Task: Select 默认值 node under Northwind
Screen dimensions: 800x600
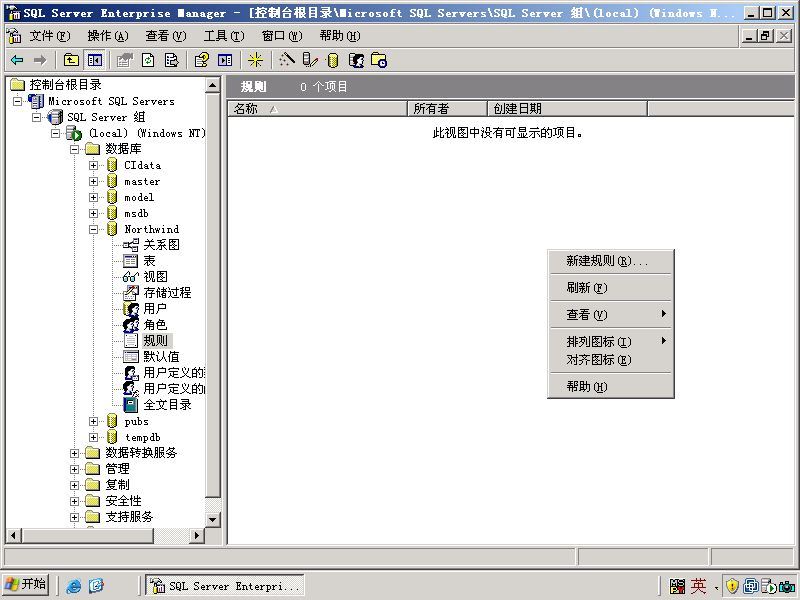Action: [x=161, y=357]
